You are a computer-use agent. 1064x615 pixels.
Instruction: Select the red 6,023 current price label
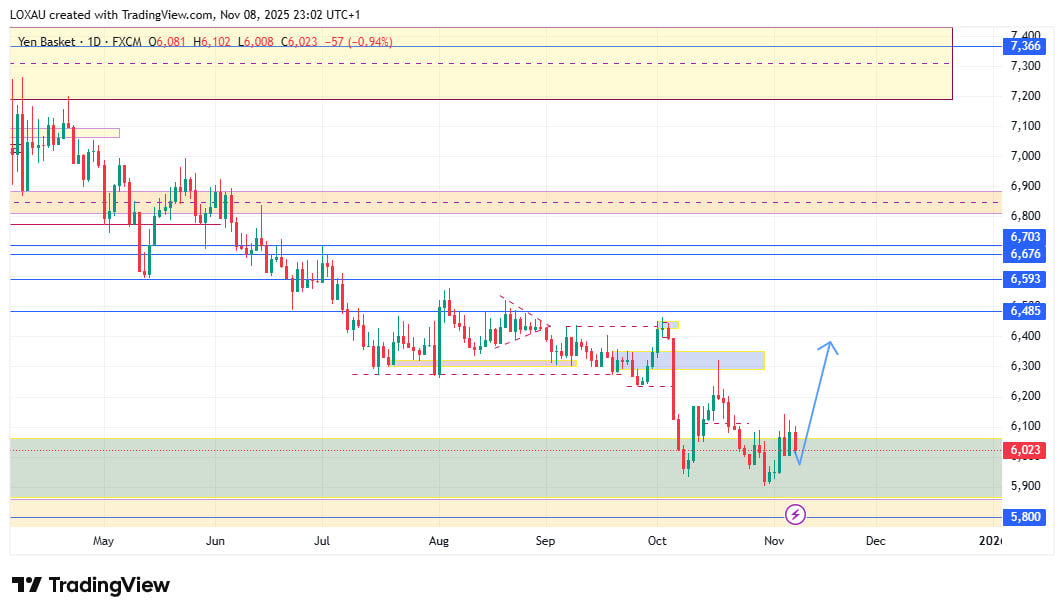click(1025, 450)
